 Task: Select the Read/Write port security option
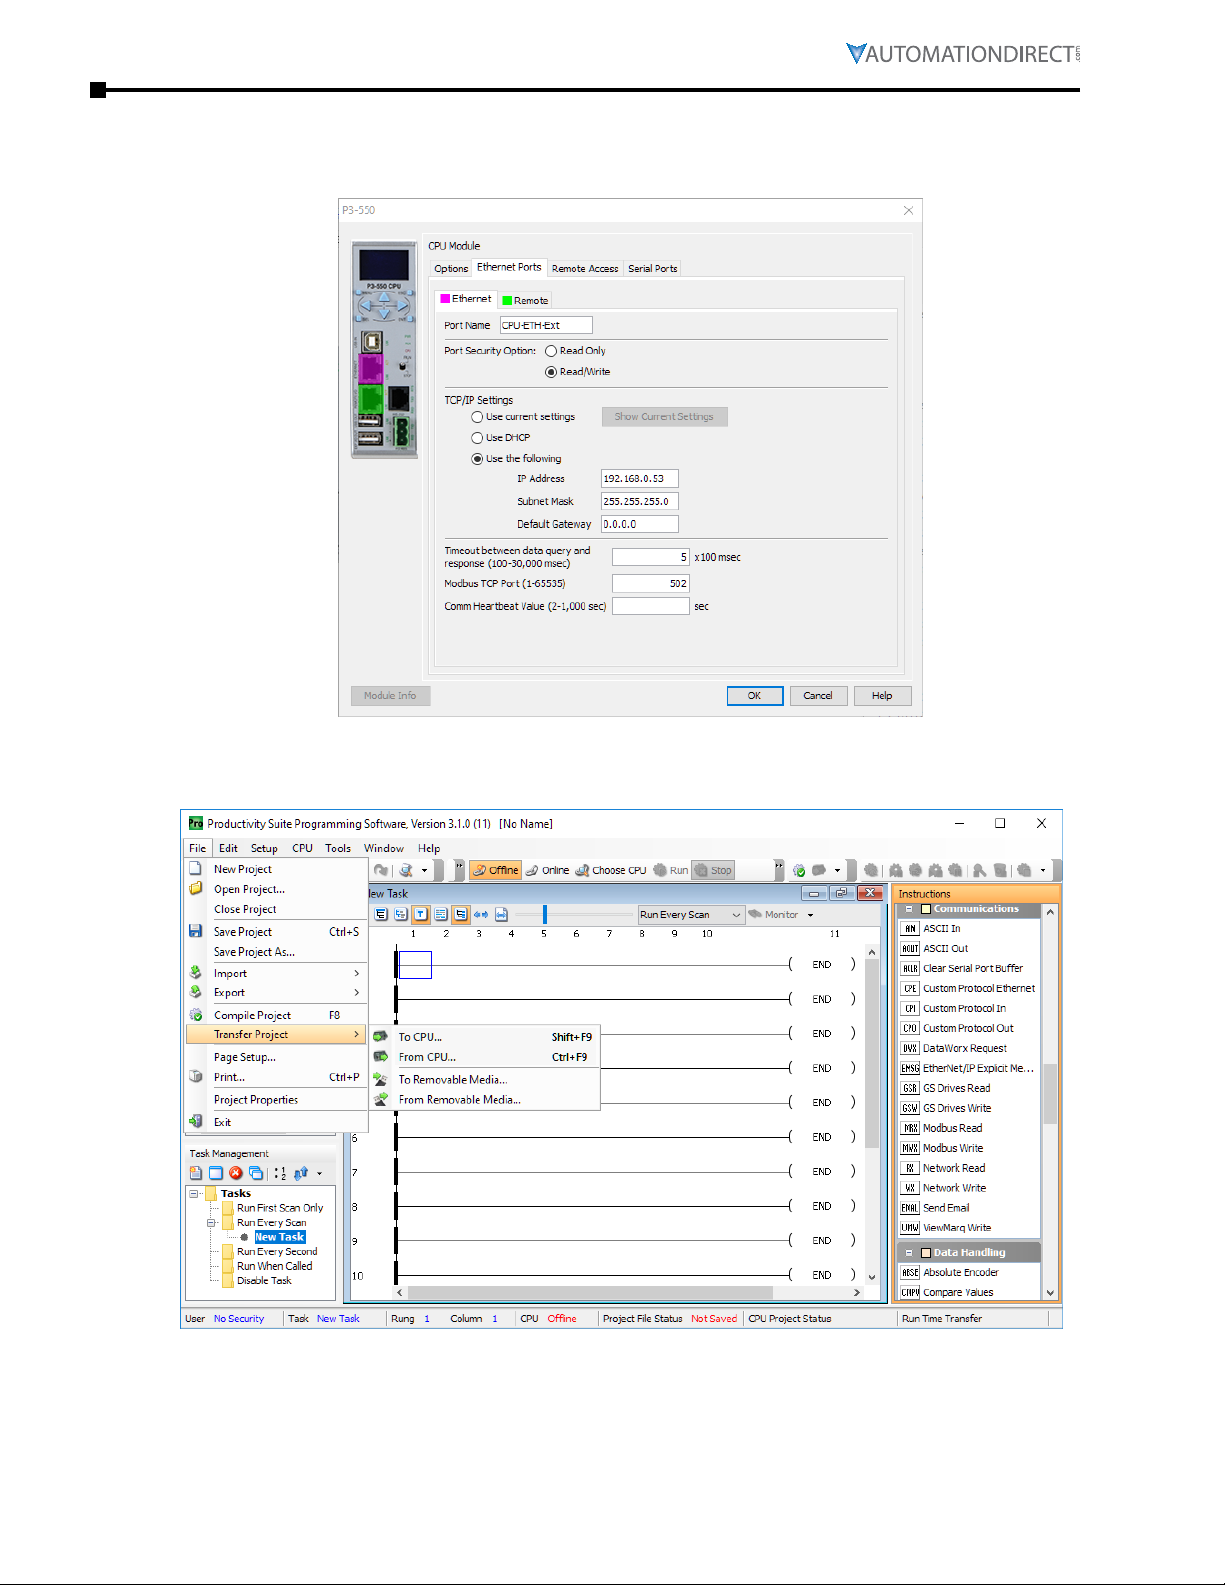(551, 372)
